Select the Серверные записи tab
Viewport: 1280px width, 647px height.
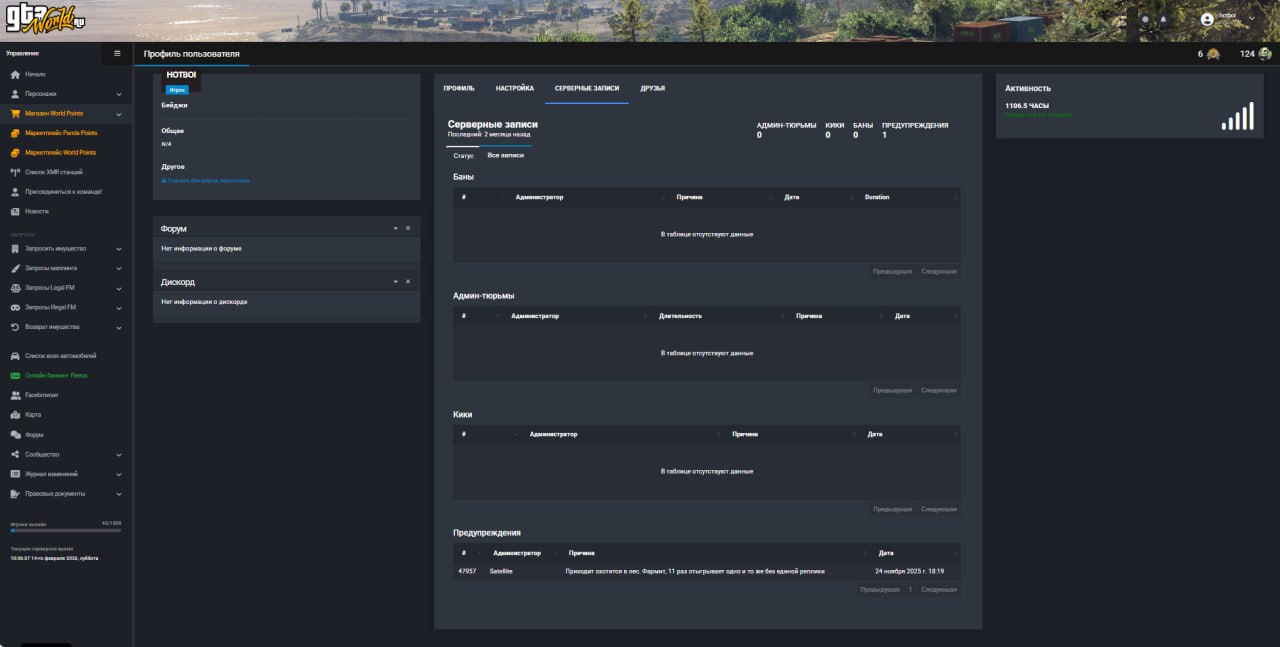click(x=587, y=88)
